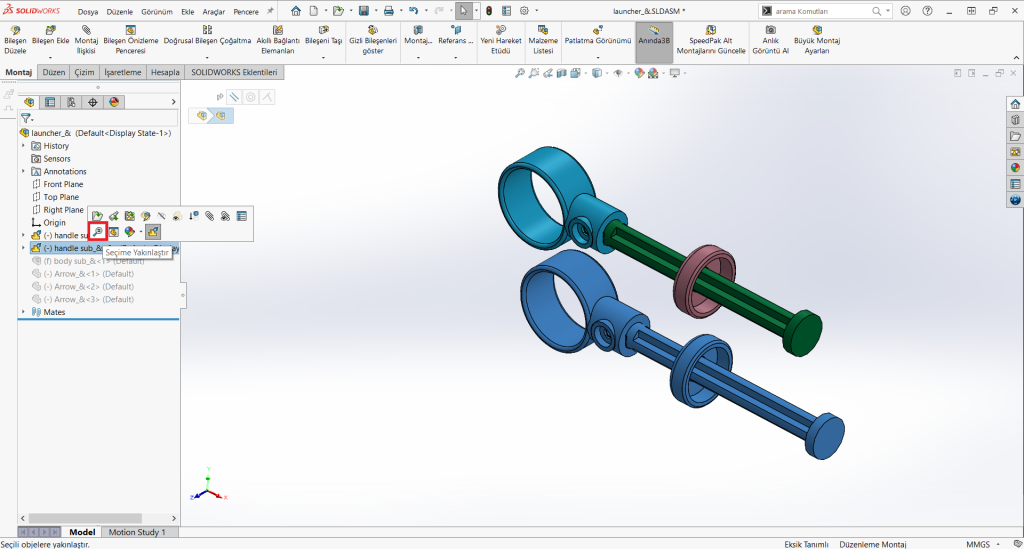This screenshot has height=549, width=1024.
Task: Expand the History folder
Action: click(x=23, y=146)
